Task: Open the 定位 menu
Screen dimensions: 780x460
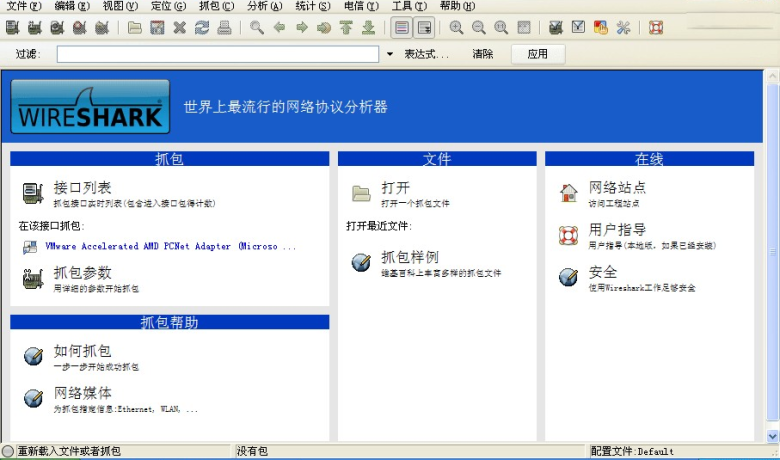Action: tap(169, 6)
